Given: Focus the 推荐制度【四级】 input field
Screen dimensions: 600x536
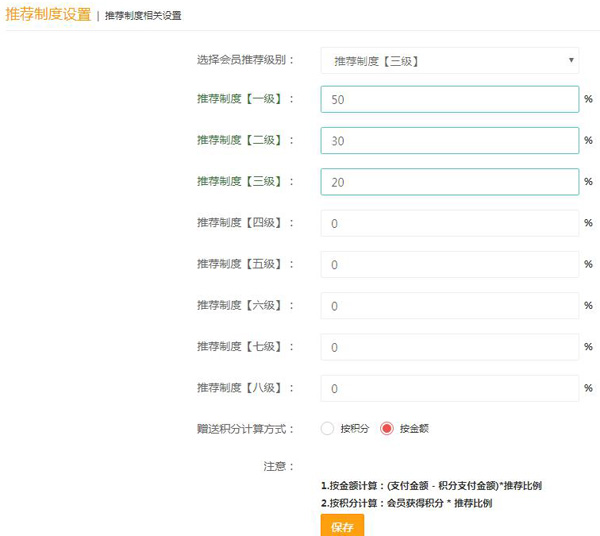Looking at the screenshot, I should (449, 223).
